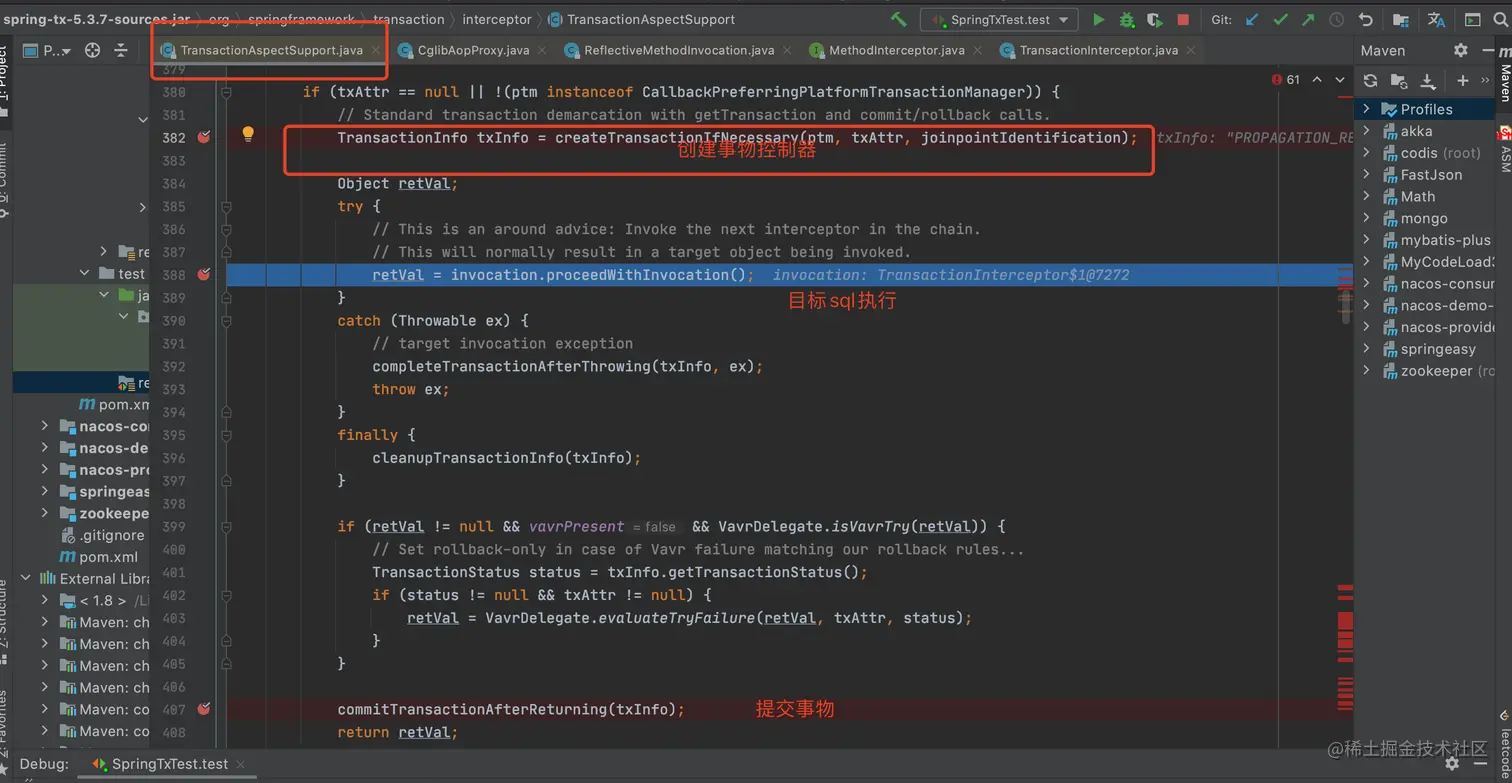Open the Commit tool window stripe button
This screenshot has width=1512, height=783.
4,180
